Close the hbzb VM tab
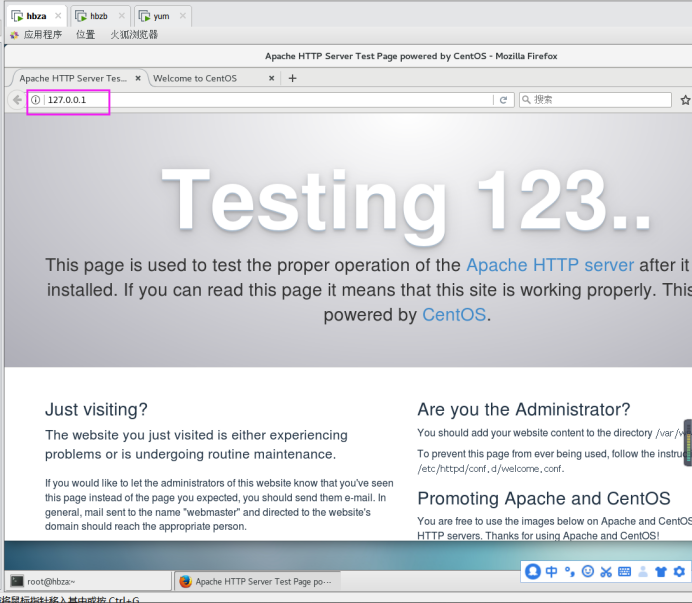692x603 pixels. pyautogui.click(x=121, y=16)
